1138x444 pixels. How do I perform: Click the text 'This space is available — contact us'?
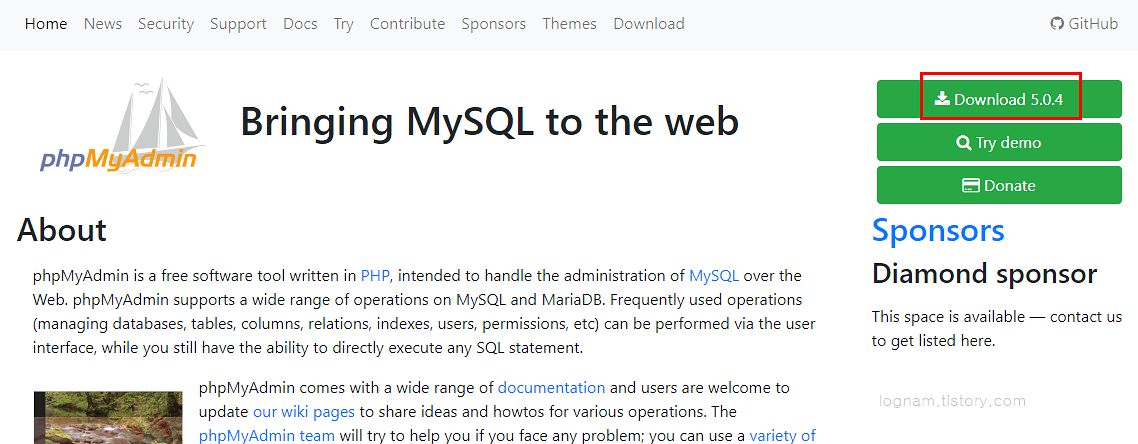[x=997, y=317]
